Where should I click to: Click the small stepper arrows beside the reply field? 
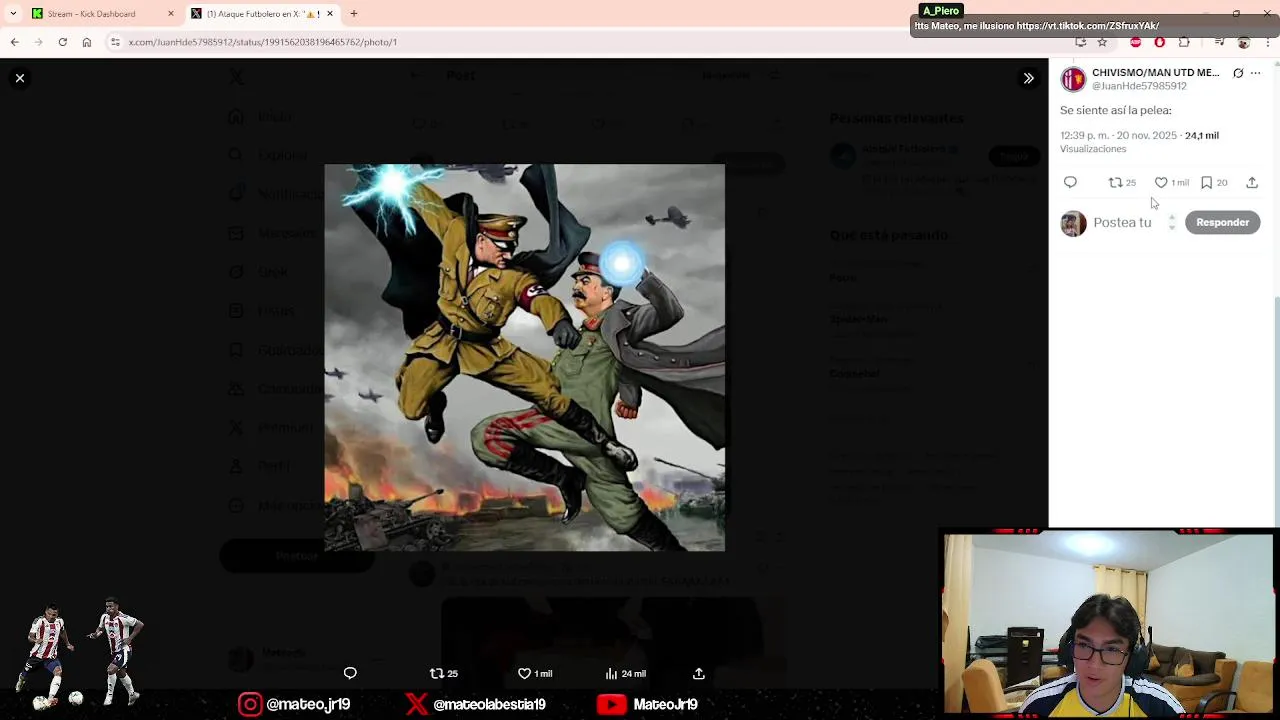[x=1171, y=222]
